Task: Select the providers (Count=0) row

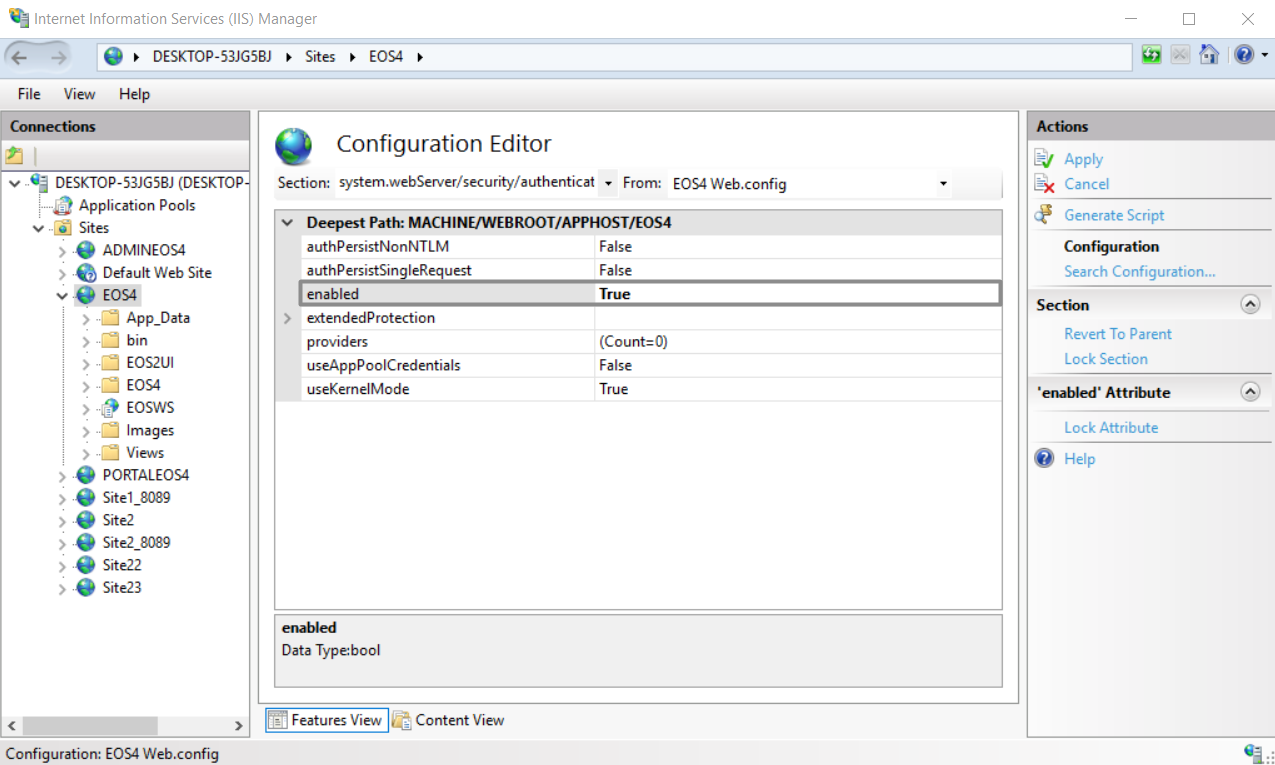Action: tap(651, 342)
